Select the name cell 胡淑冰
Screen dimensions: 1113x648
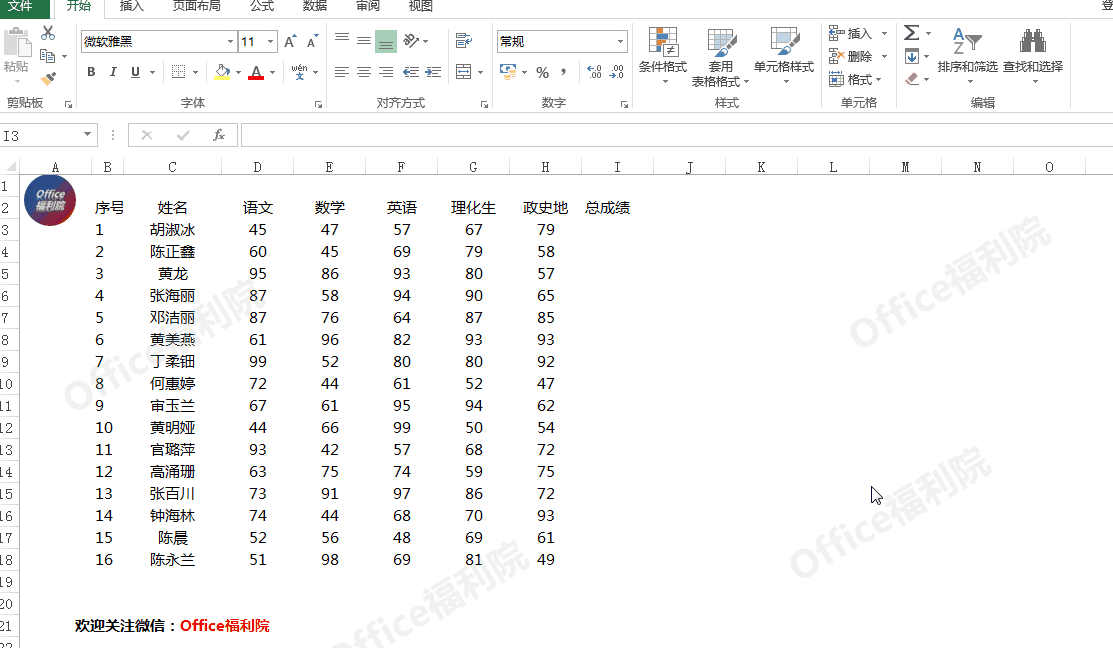tap(172, 230)
